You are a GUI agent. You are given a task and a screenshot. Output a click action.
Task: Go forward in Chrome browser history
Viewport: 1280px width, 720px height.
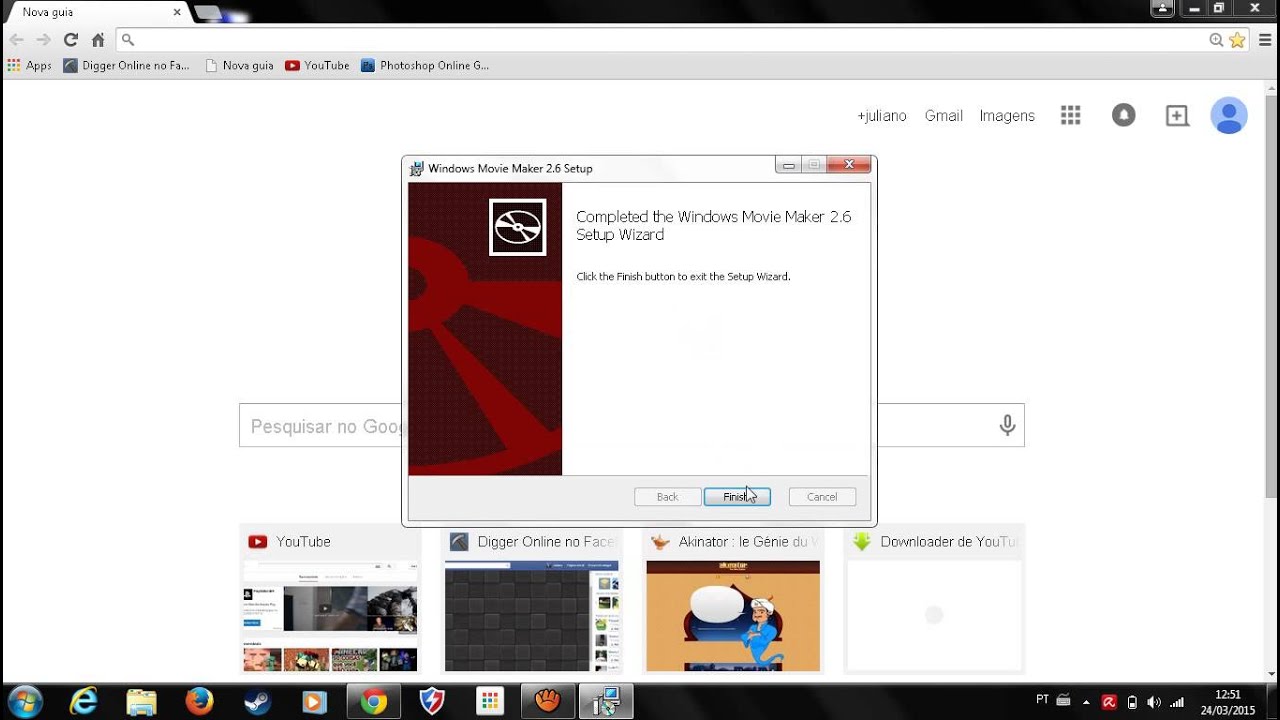coord(43,40)
